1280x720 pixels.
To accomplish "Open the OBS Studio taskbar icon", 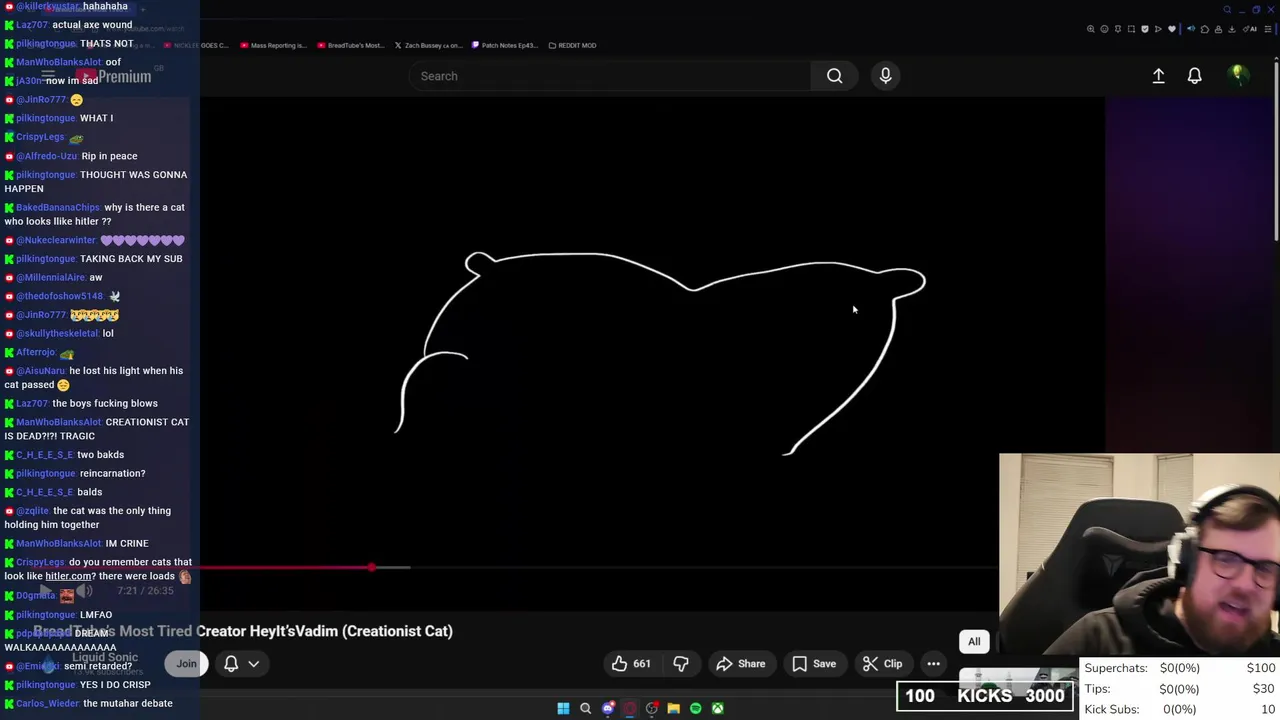I will coord(651,709).
